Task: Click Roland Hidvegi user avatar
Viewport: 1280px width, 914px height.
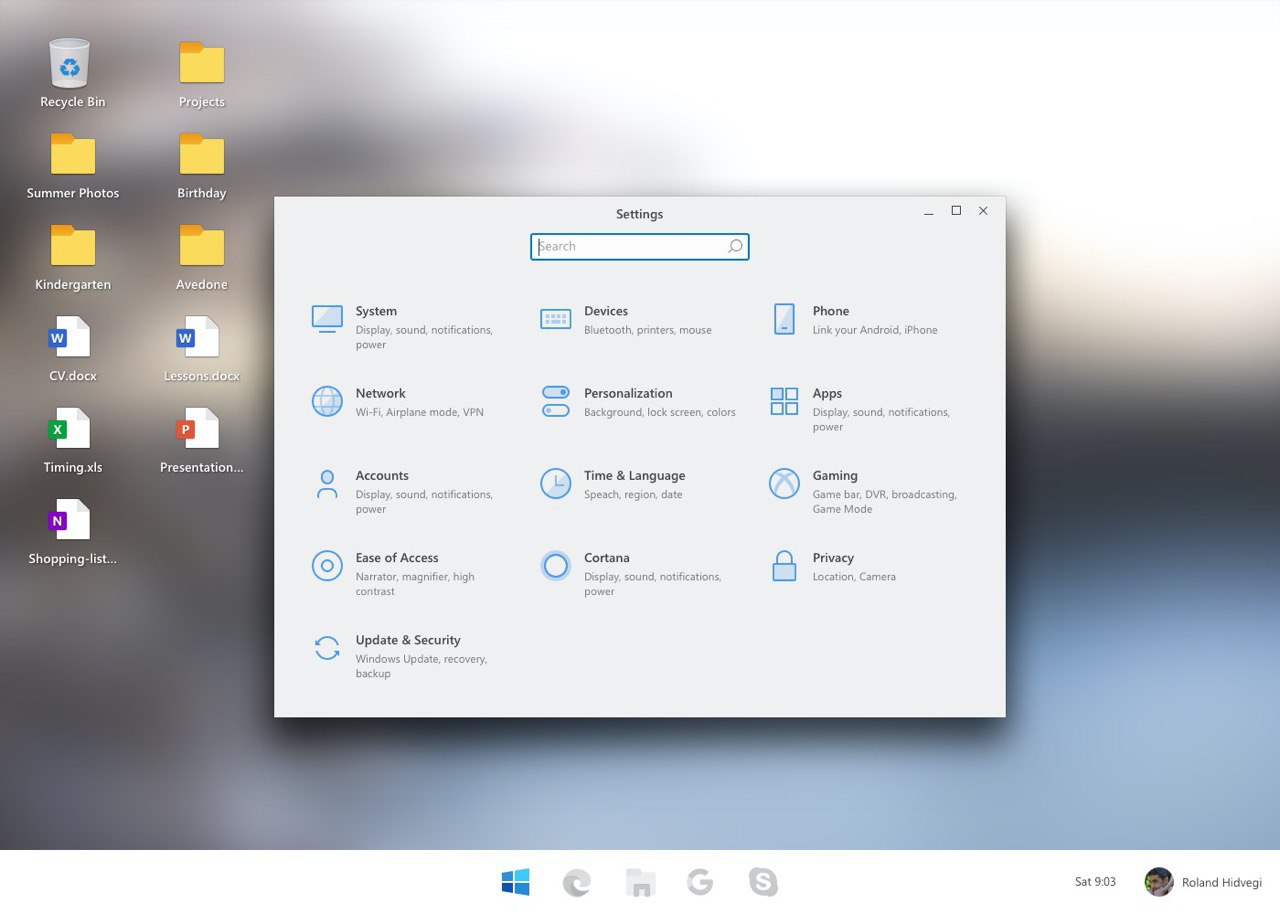Action: tap(1159, 882)
